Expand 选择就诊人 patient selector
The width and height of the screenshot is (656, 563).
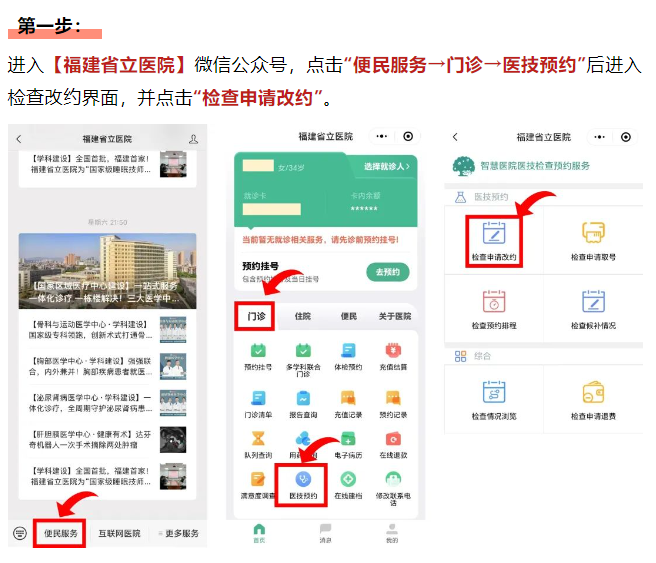point(388,166)
